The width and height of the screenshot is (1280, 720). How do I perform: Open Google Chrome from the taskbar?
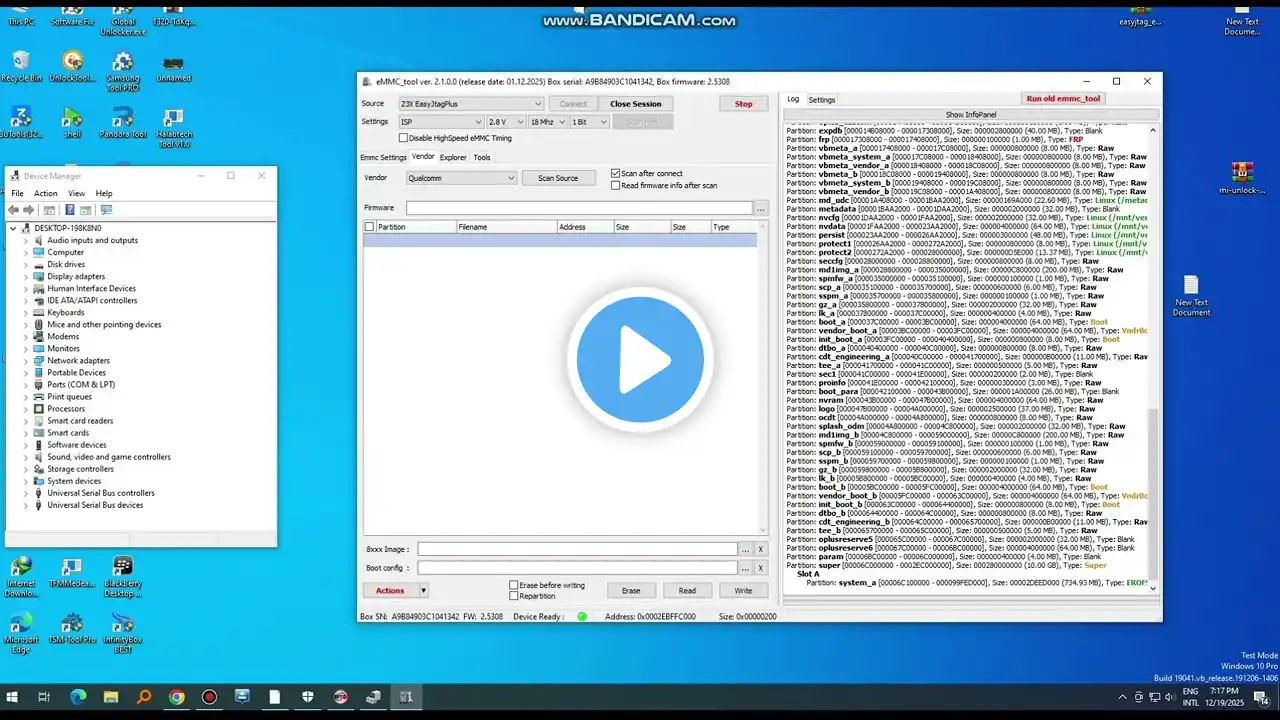tap(176, 697)
